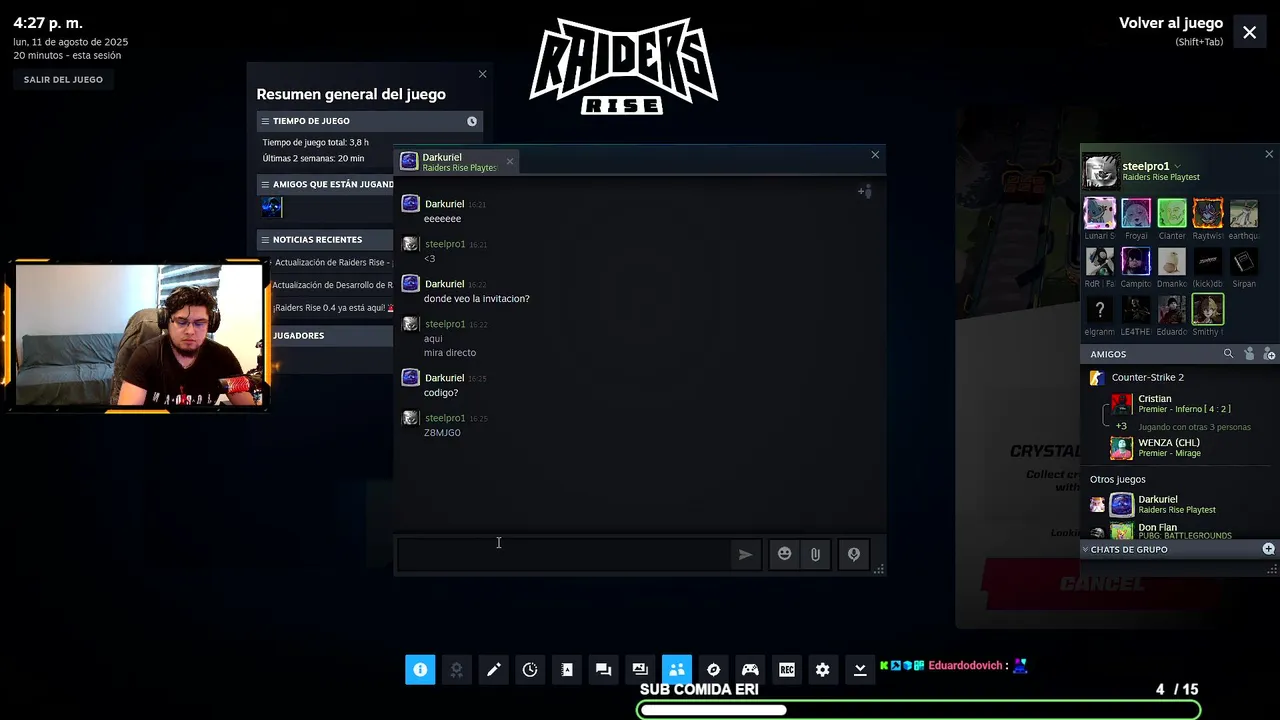
Task: Select Raytwist friend avatar
Action: (1208, 213)
